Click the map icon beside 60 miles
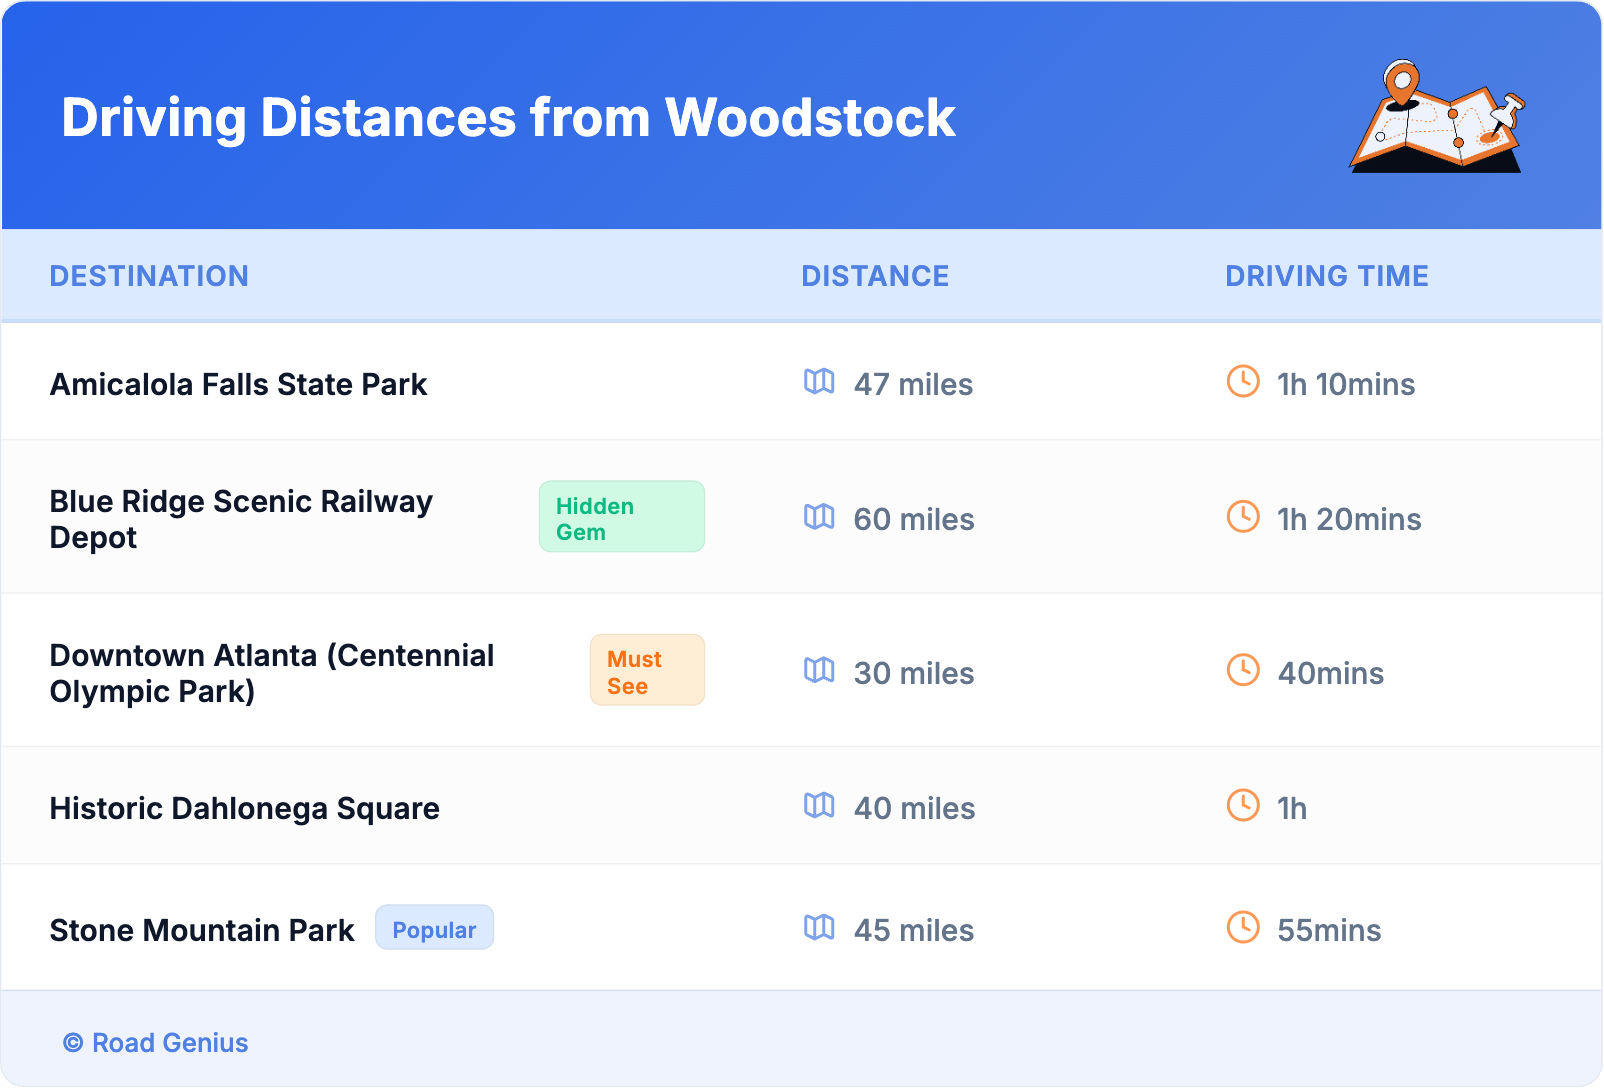This screenshot has height=1088, width=1604. click(819, 517)
